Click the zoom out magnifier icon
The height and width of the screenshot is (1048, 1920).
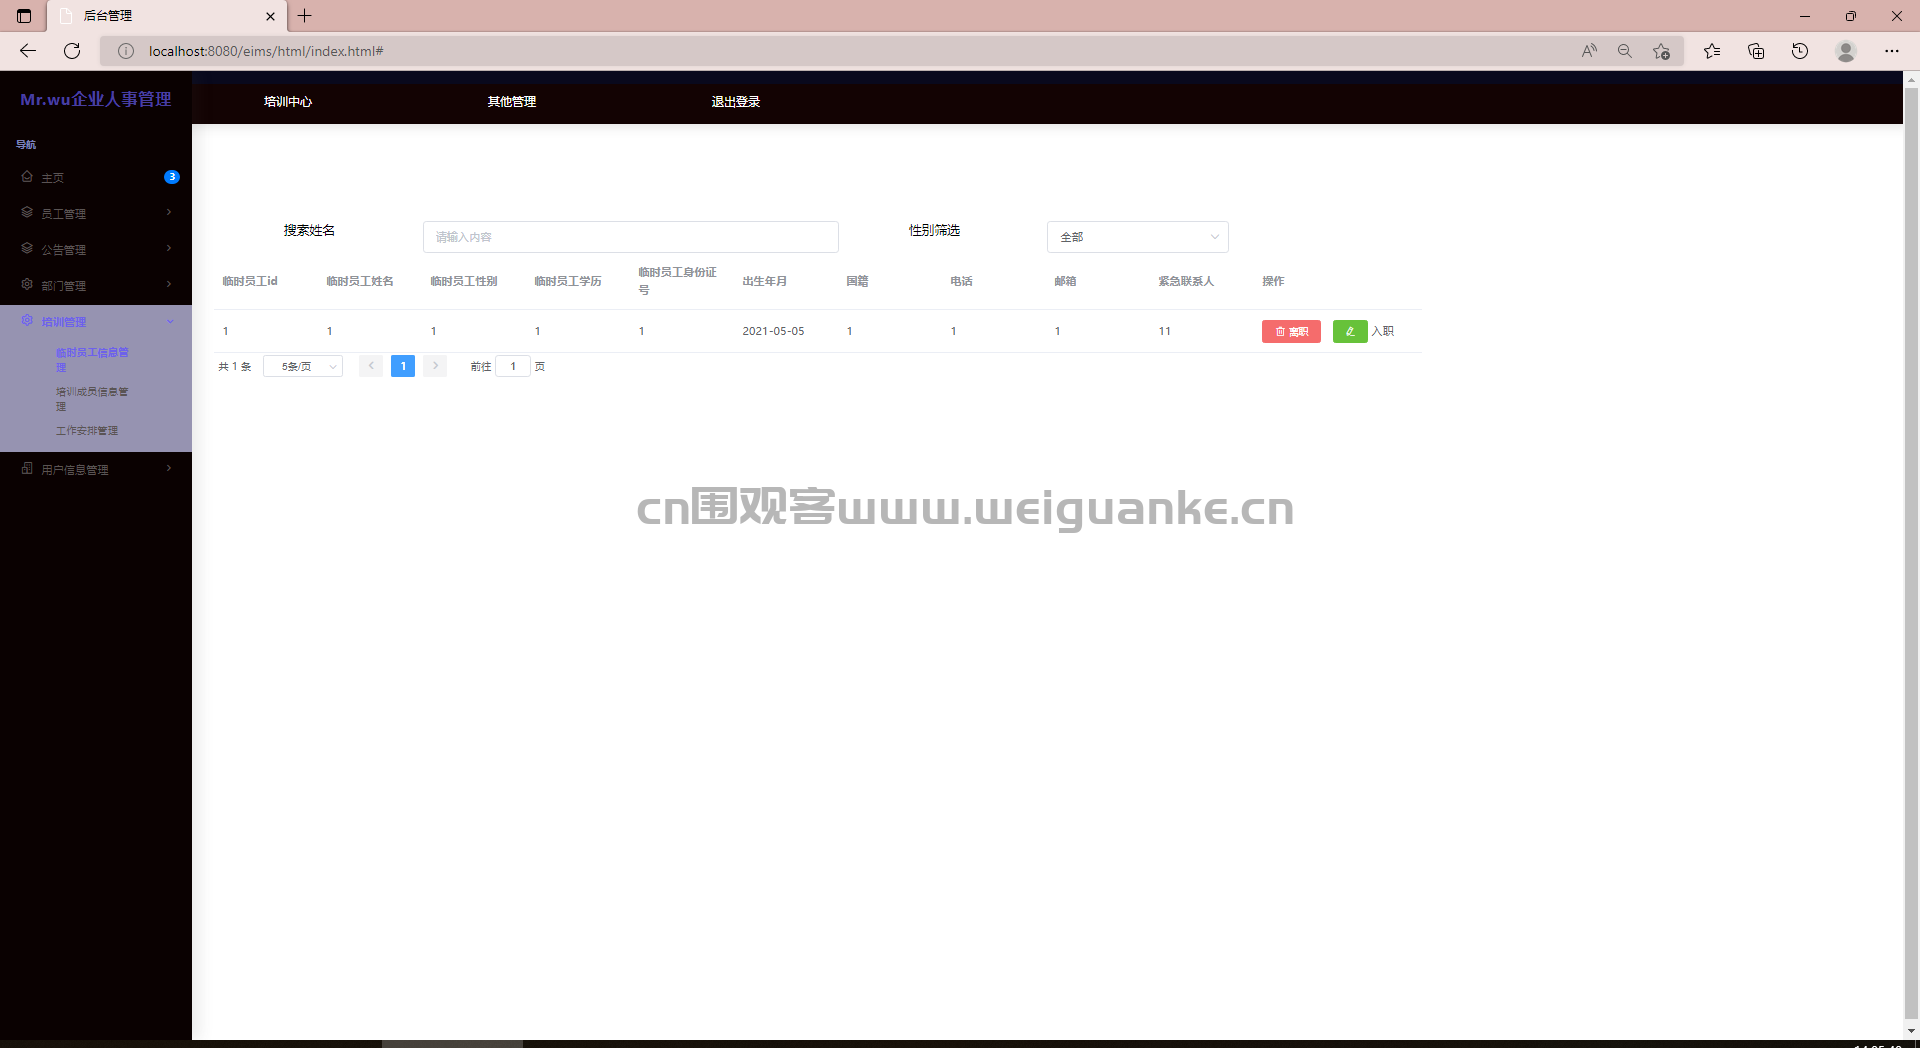click(x=1625, y=51)
